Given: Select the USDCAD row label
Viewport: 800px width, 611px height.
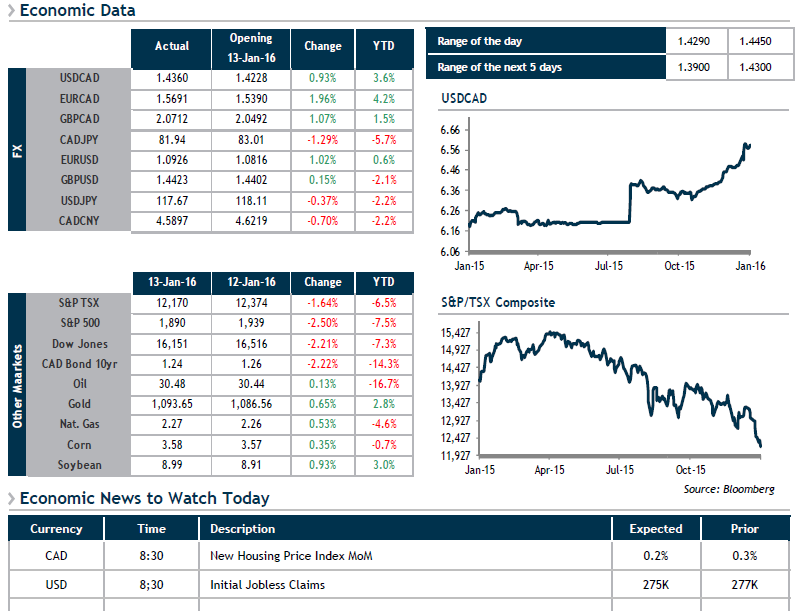Looking at the screenshot, I should [x=79, y=78].
